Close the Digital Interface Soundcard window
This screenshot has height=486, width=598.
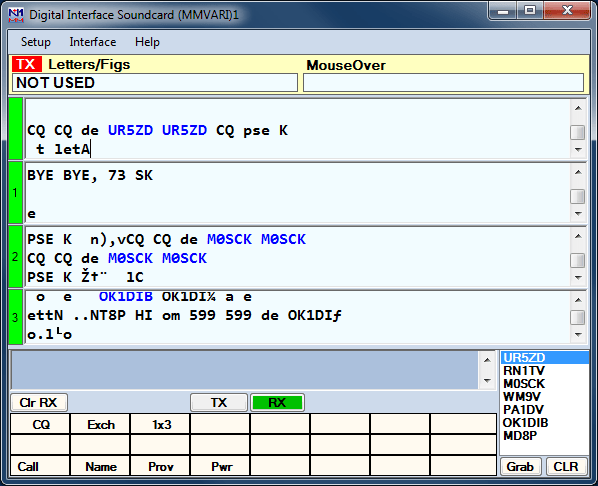pyautogui.click(x=567, y=10)
